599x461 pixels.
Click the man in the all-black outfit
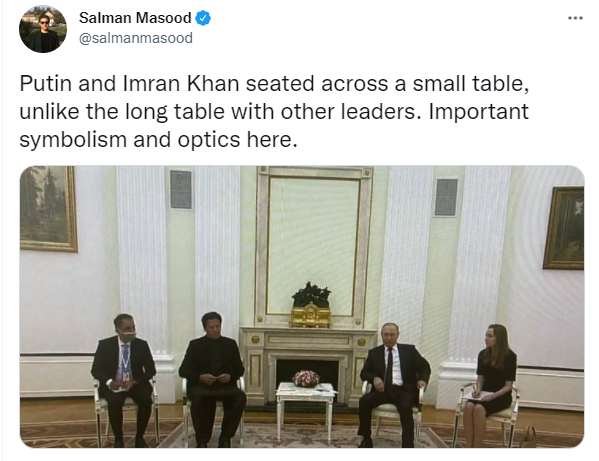[x=212, y=378]
